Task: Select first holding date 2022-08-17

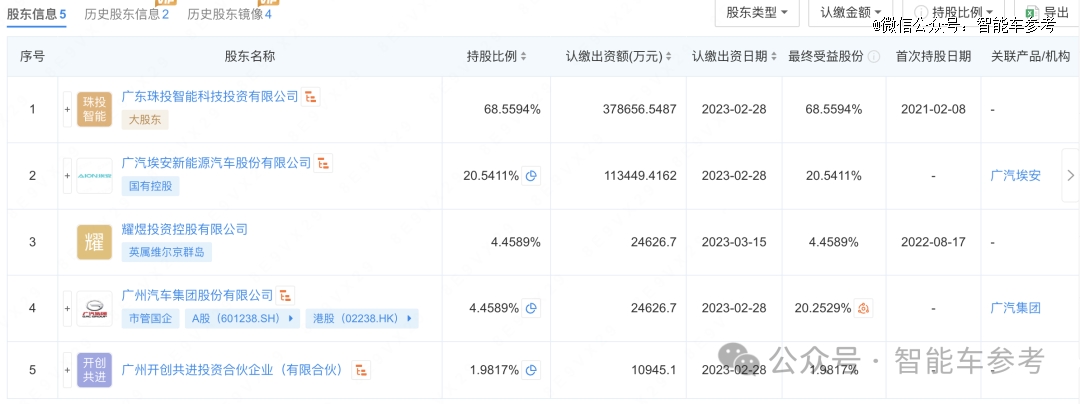Action: [x=933, y=242]
